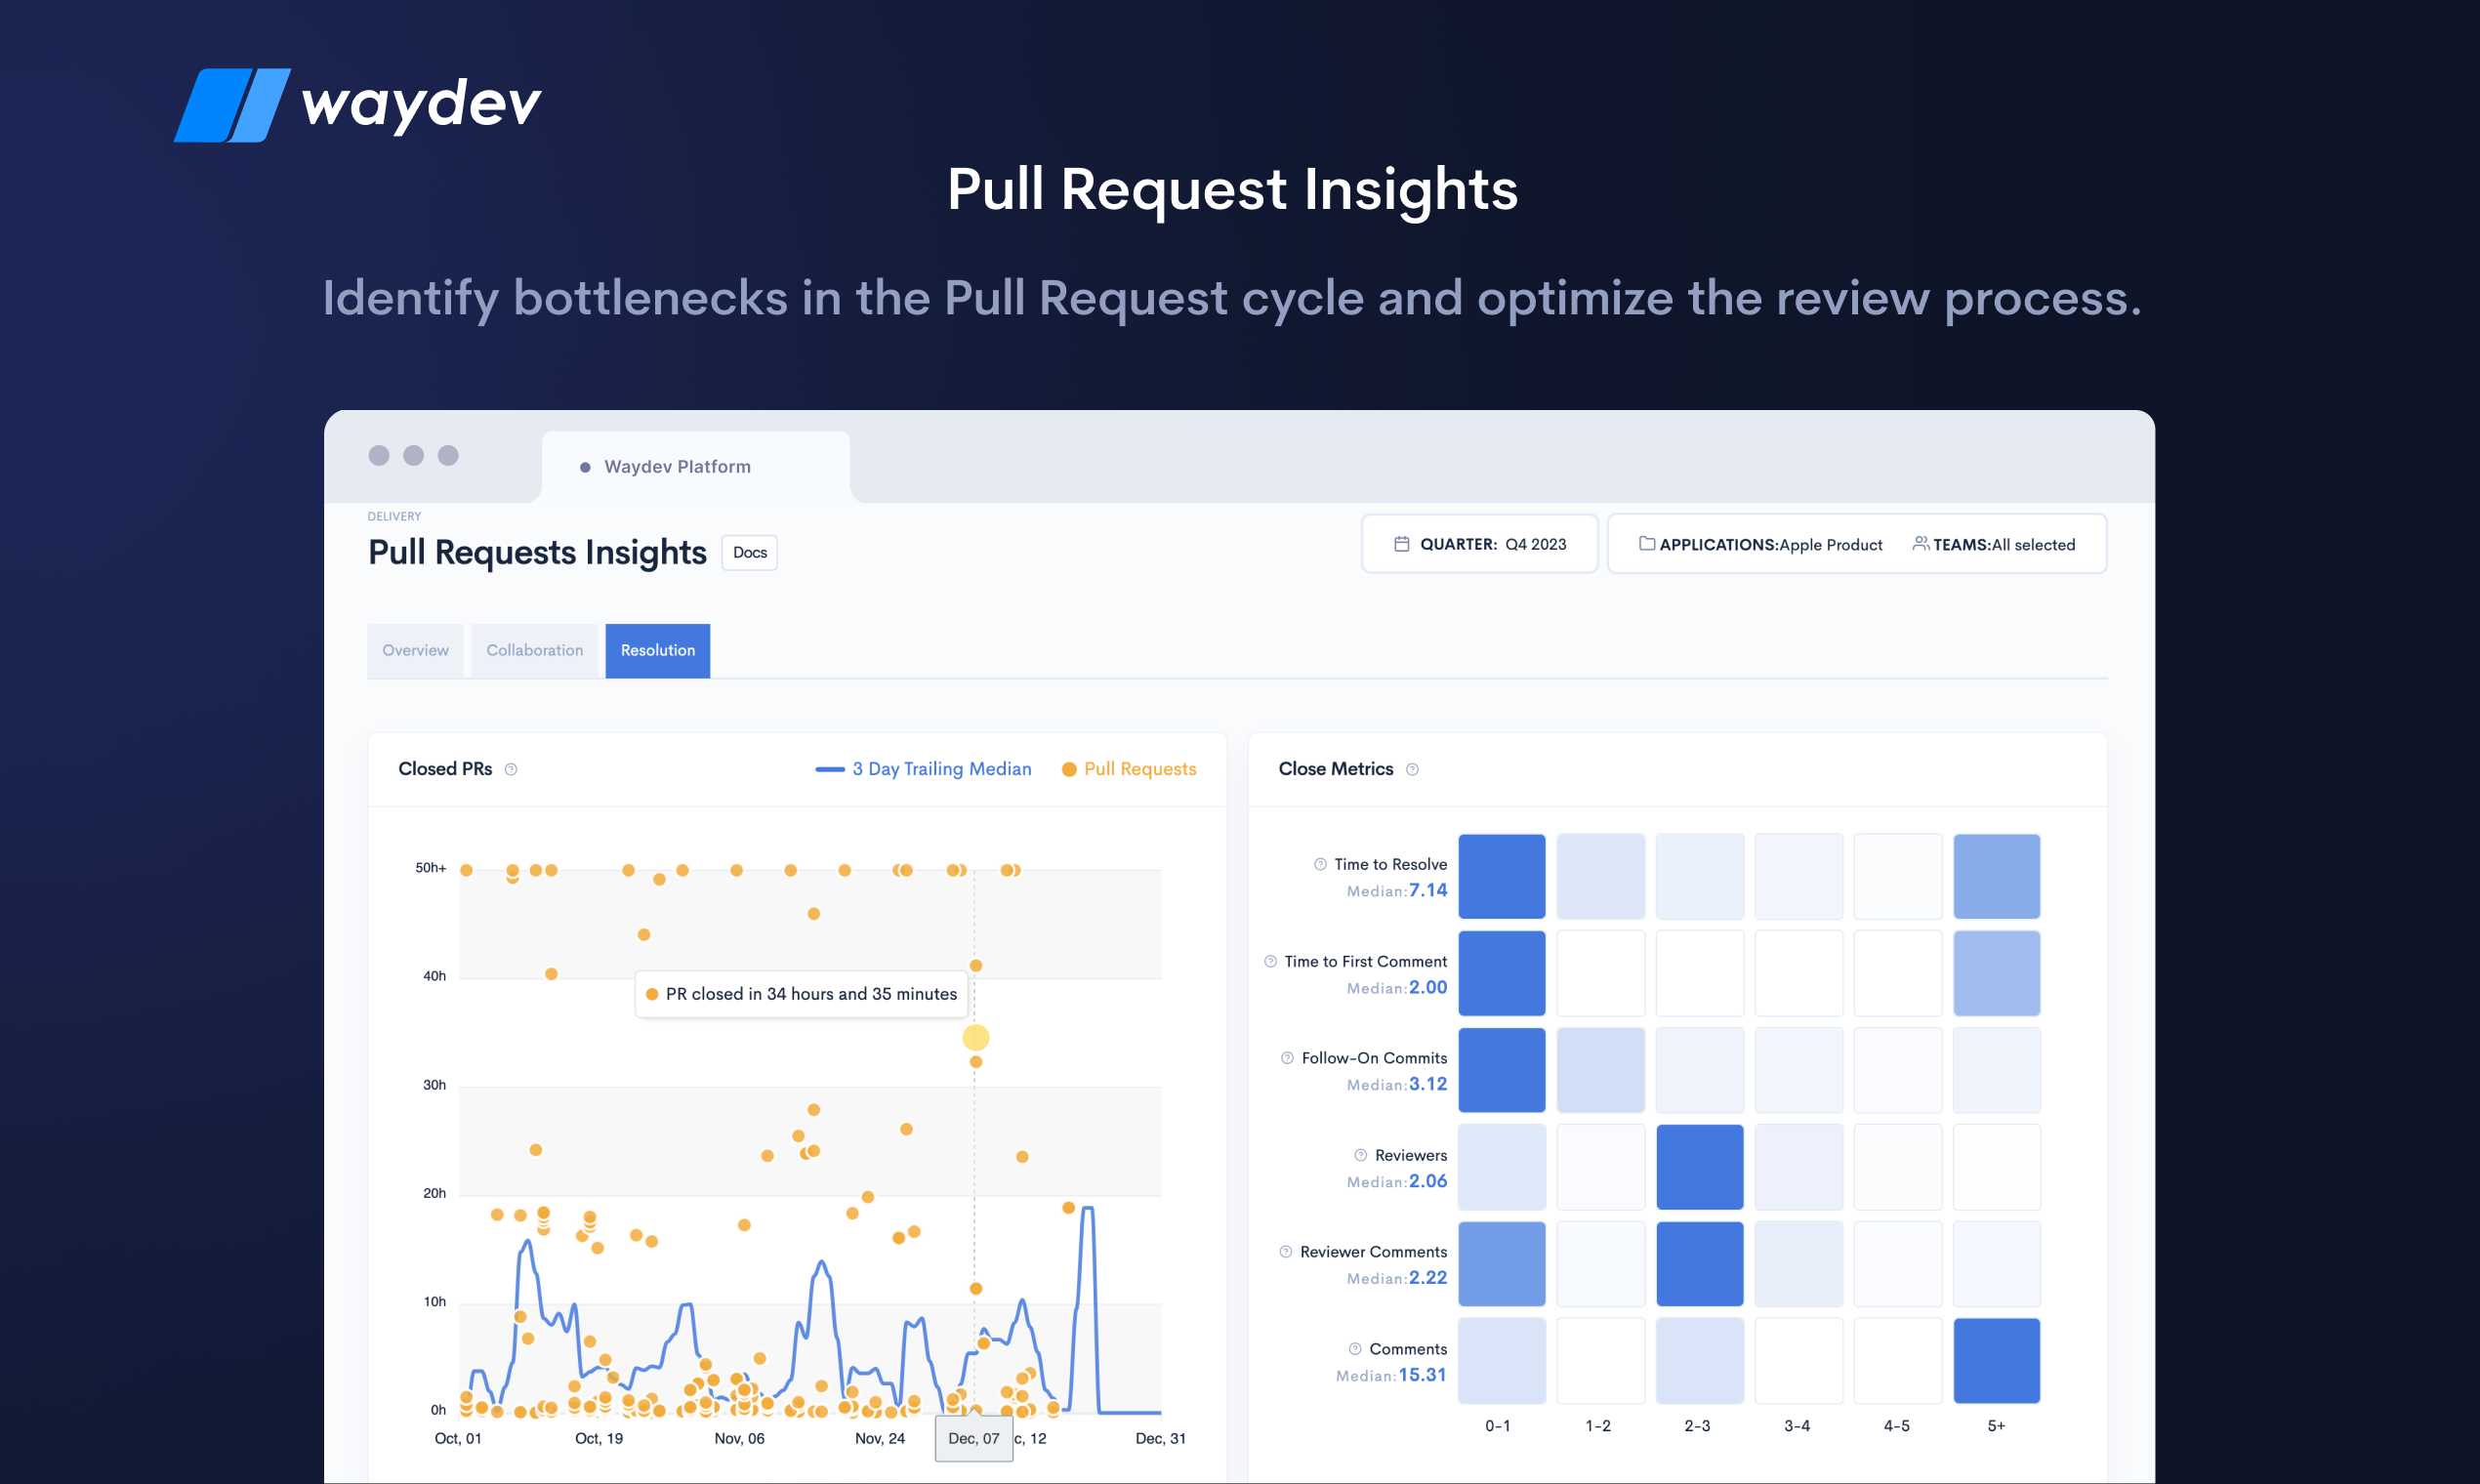Click the PR closed in 34 hours tooltip

[x=801, y=994]
